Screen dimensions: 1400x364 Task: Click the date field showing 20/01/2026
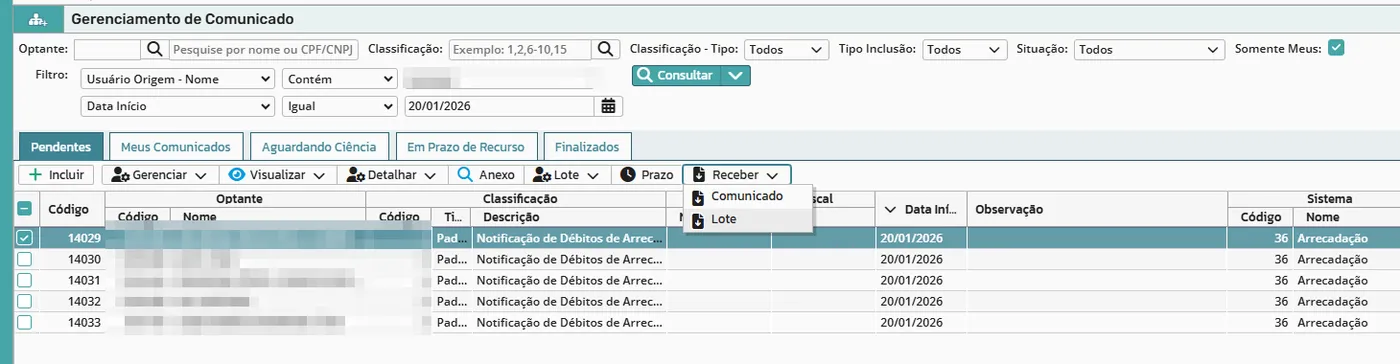[x=500, y=106]
